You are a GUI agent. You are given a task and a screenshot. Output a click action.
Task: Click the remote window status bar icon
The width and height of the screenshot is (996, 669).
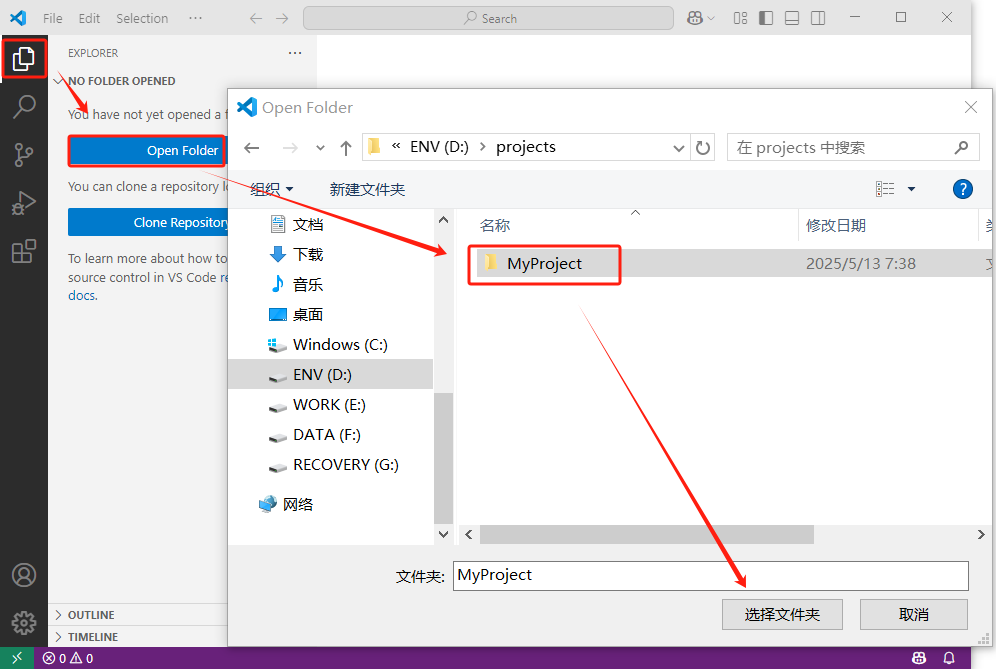(17, 658)
